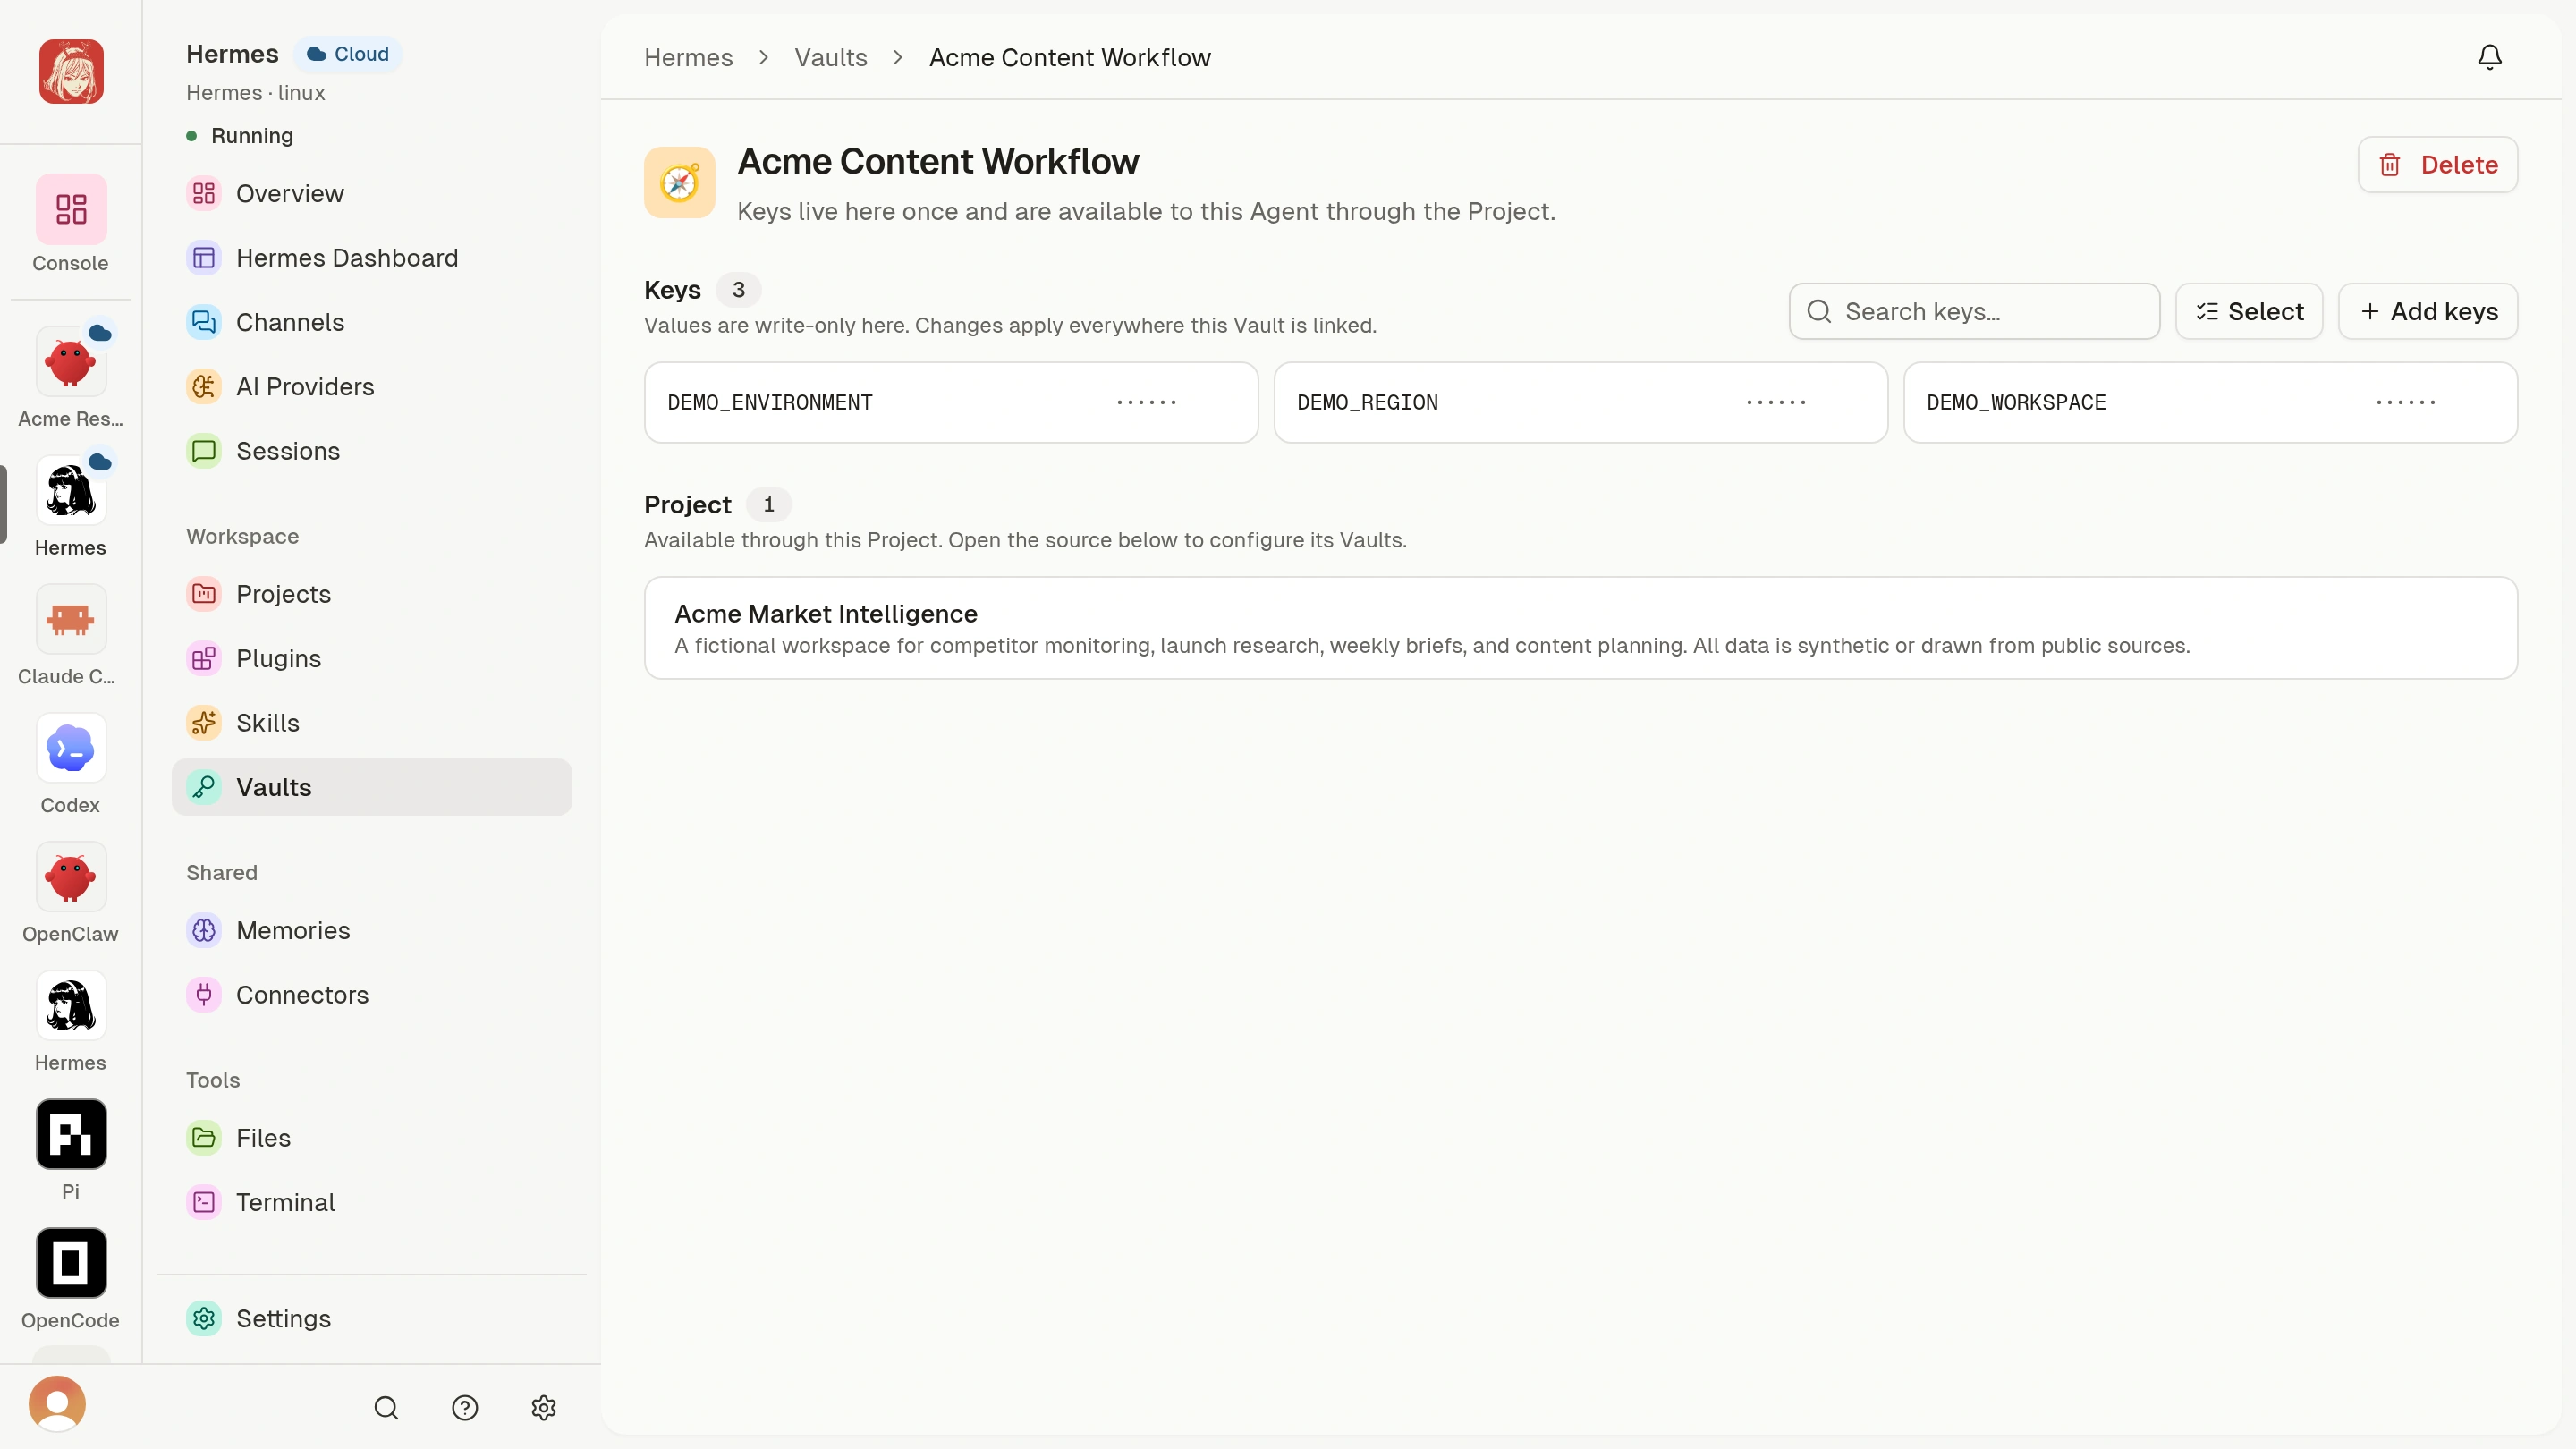2576x1449 pixels.
Task: Open the OpenClaw agent
Action: pyautogui.click(x=70, y=877)
